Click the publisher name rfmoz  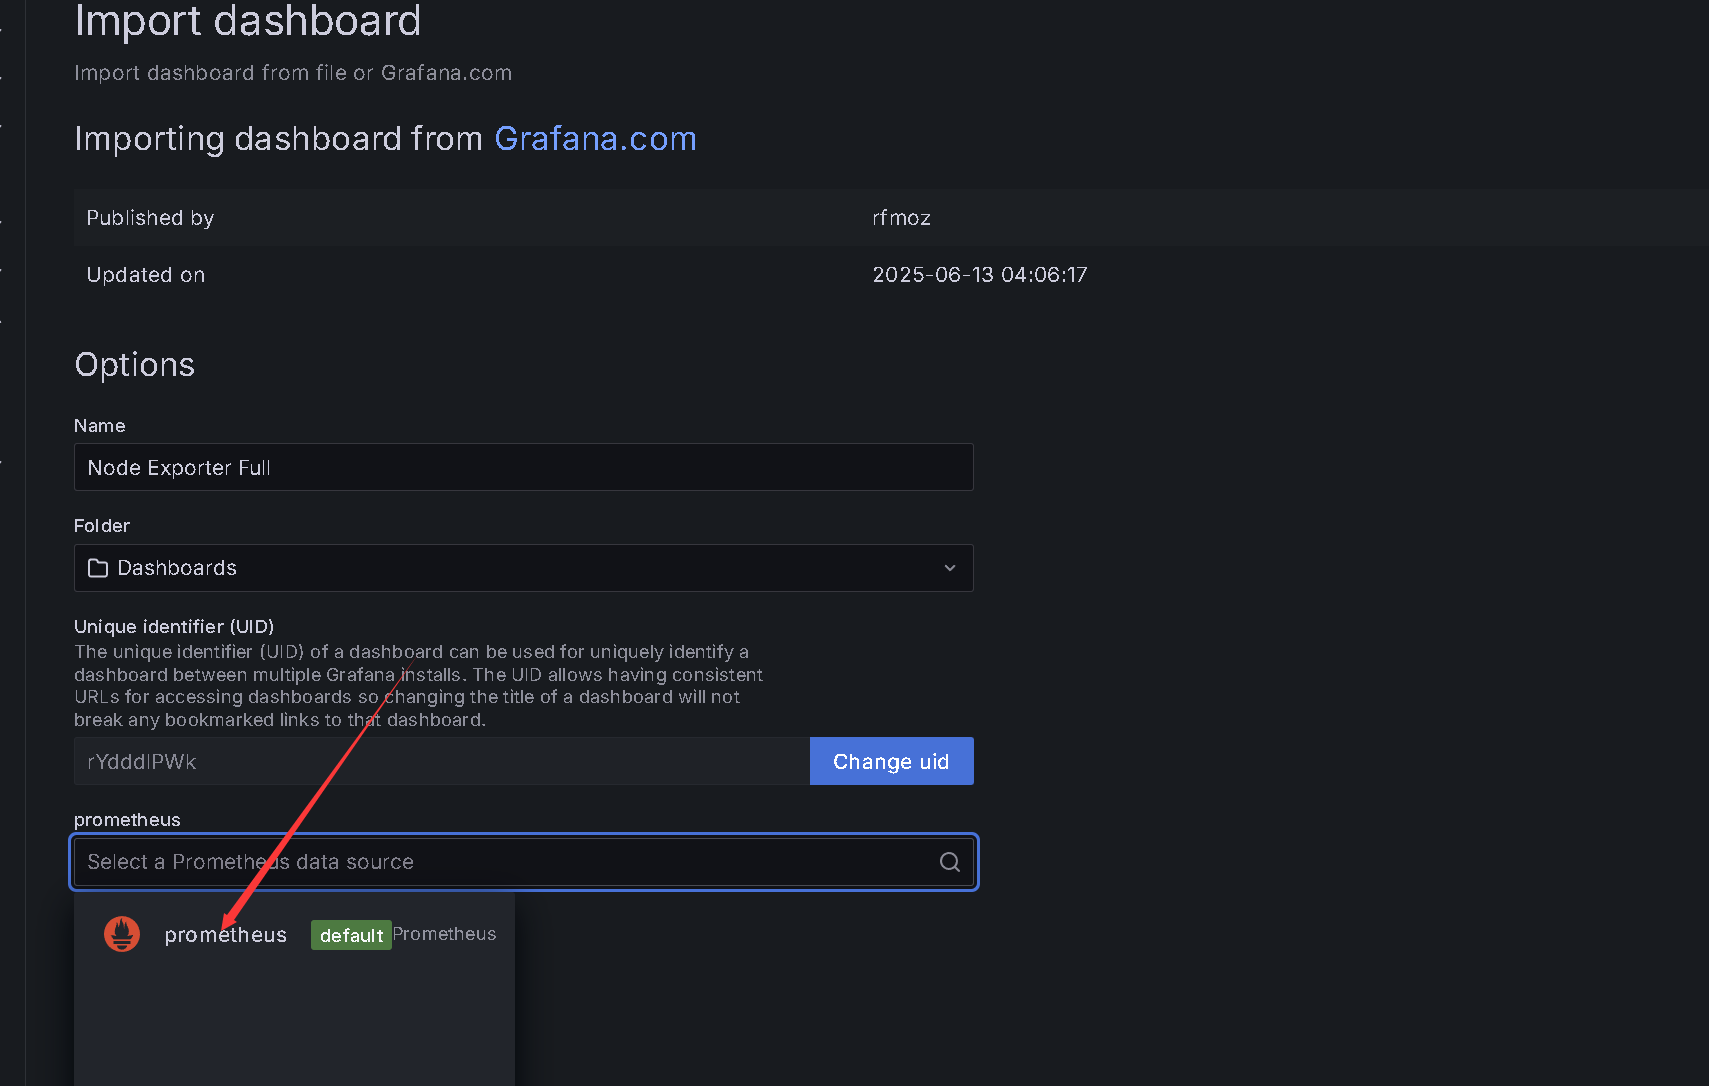pos(901,218)
